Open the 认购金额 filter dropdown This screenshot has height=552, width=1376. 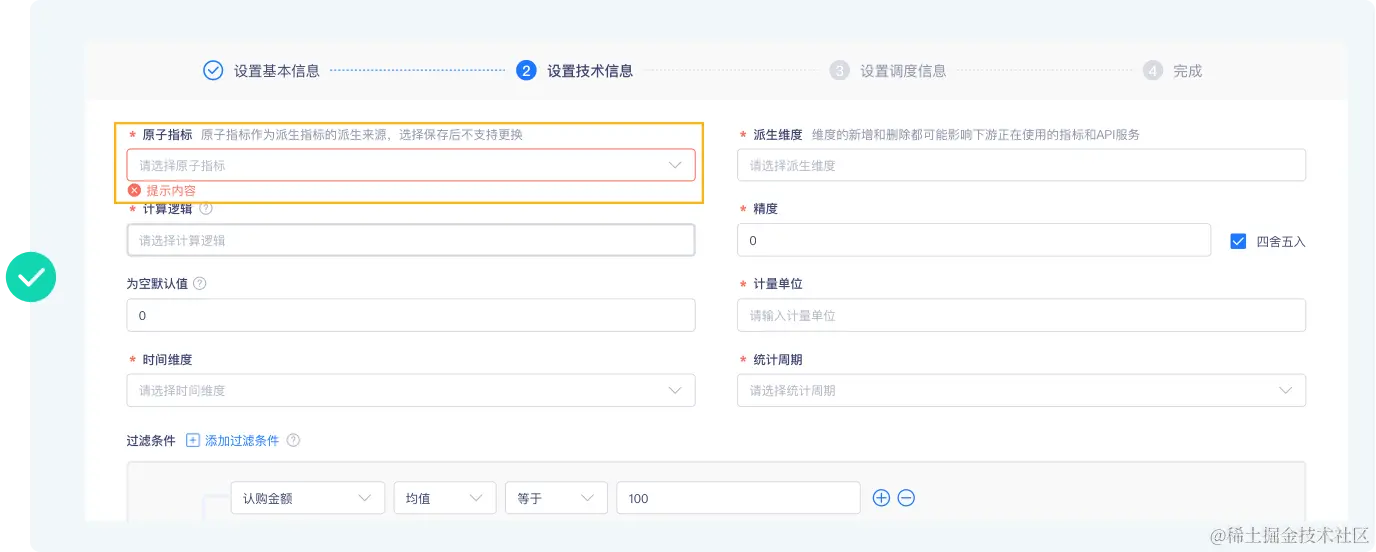(x=308, y=498)
